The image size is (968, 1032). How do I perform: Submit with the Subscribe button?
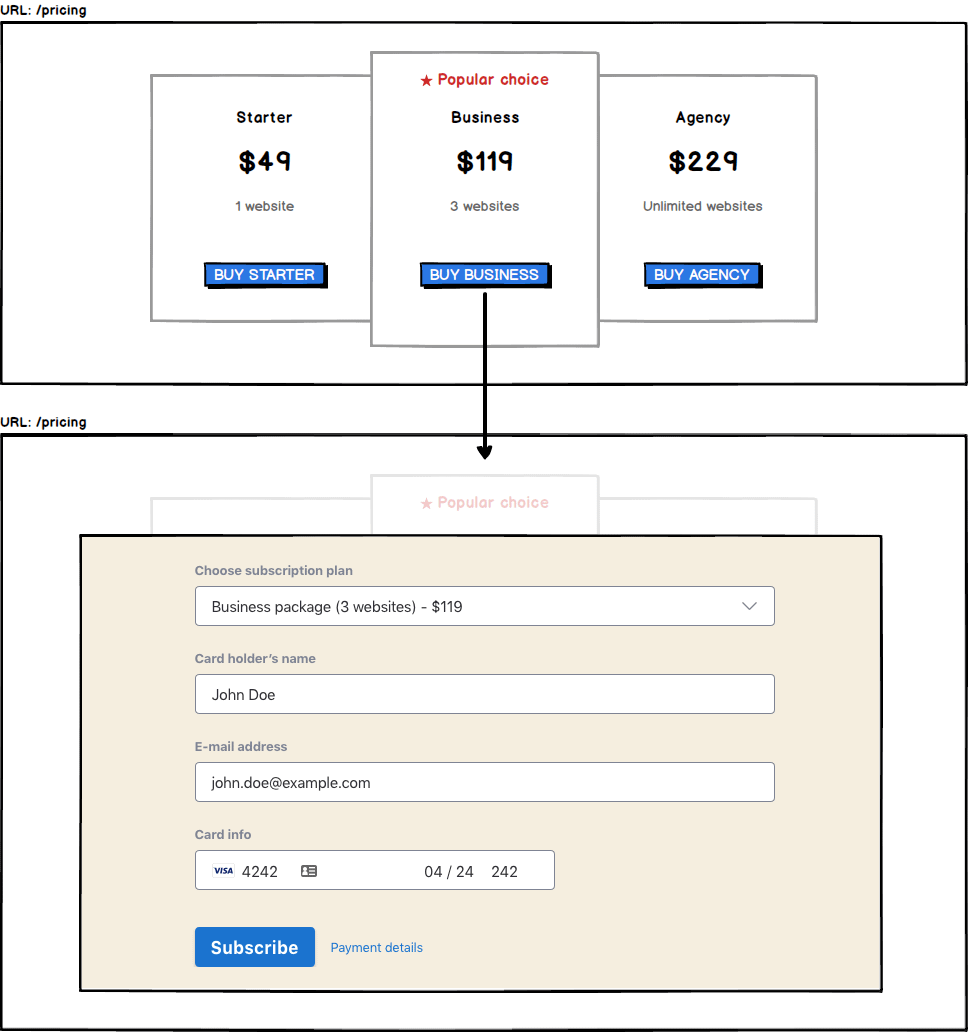[254, 947]
